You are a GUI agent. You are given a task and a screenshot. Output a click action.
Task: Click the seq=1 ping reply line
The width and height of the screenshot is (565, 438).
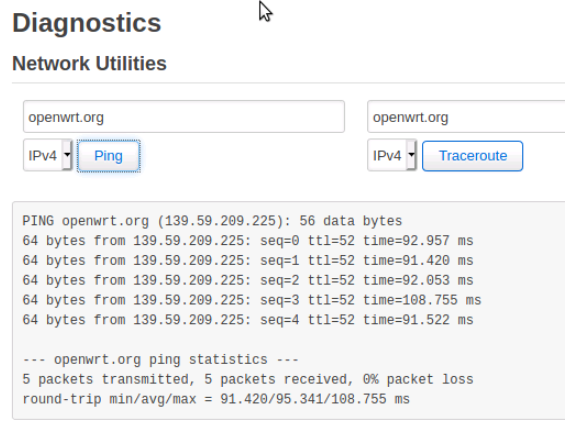(248, 260)
